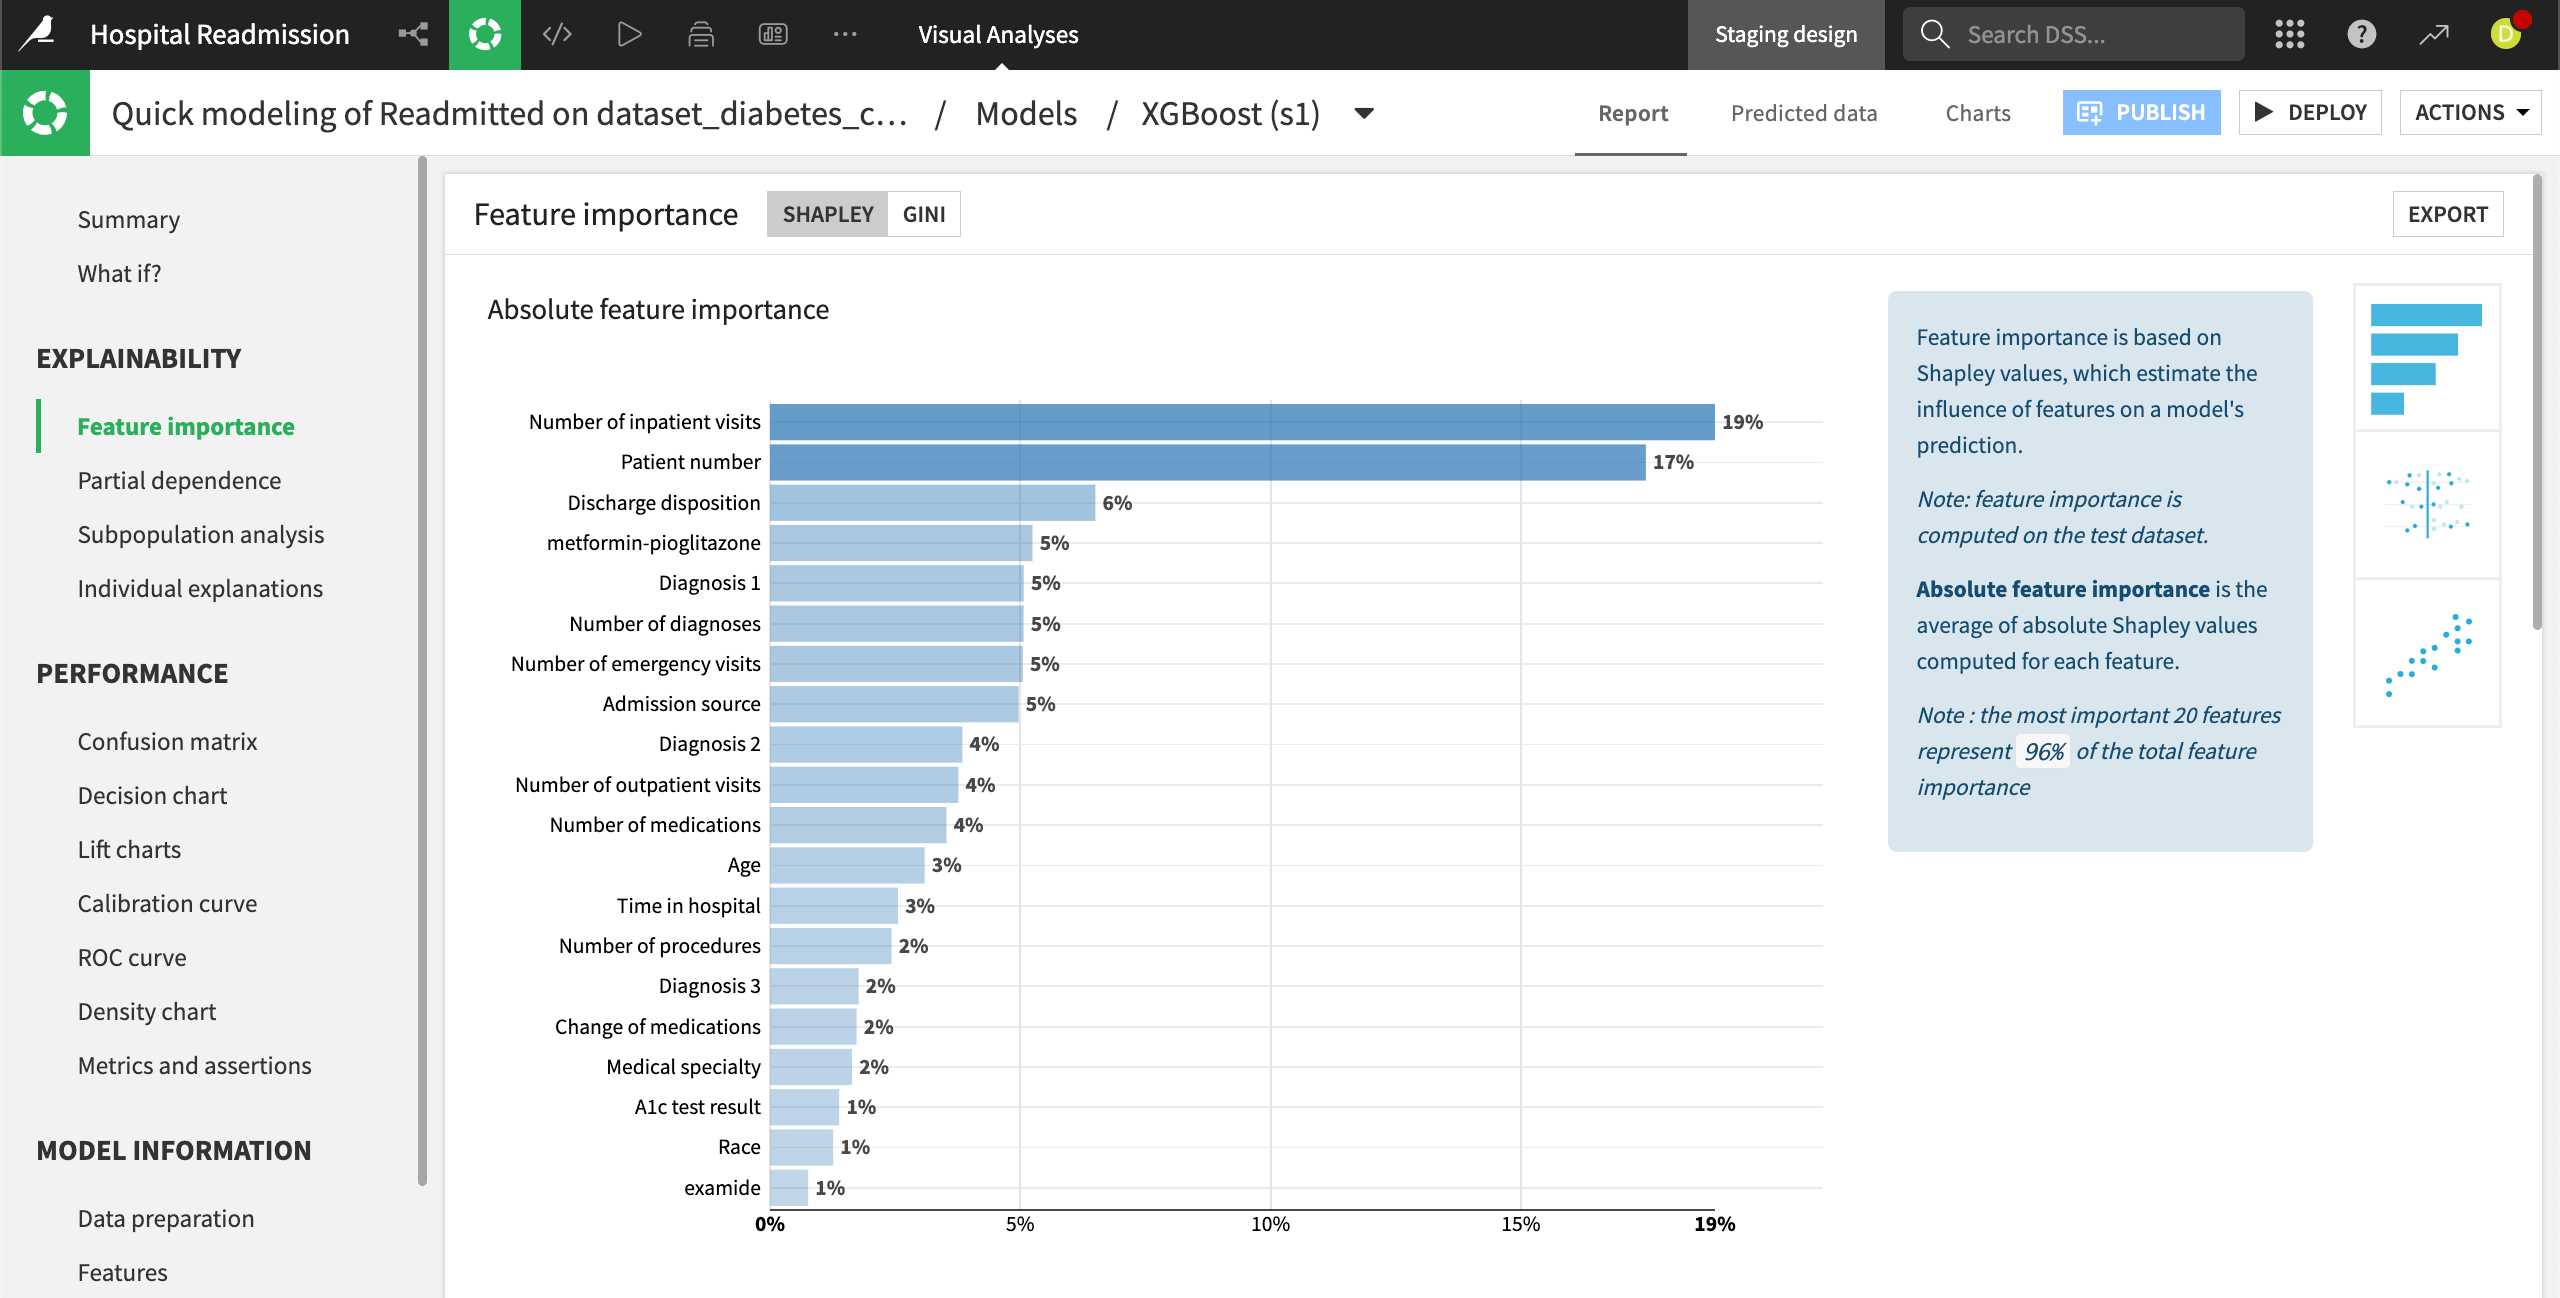Open the ROC curve section
Screen dimensions: 2560x1298
pyautogui.click(x=131, y=957)
